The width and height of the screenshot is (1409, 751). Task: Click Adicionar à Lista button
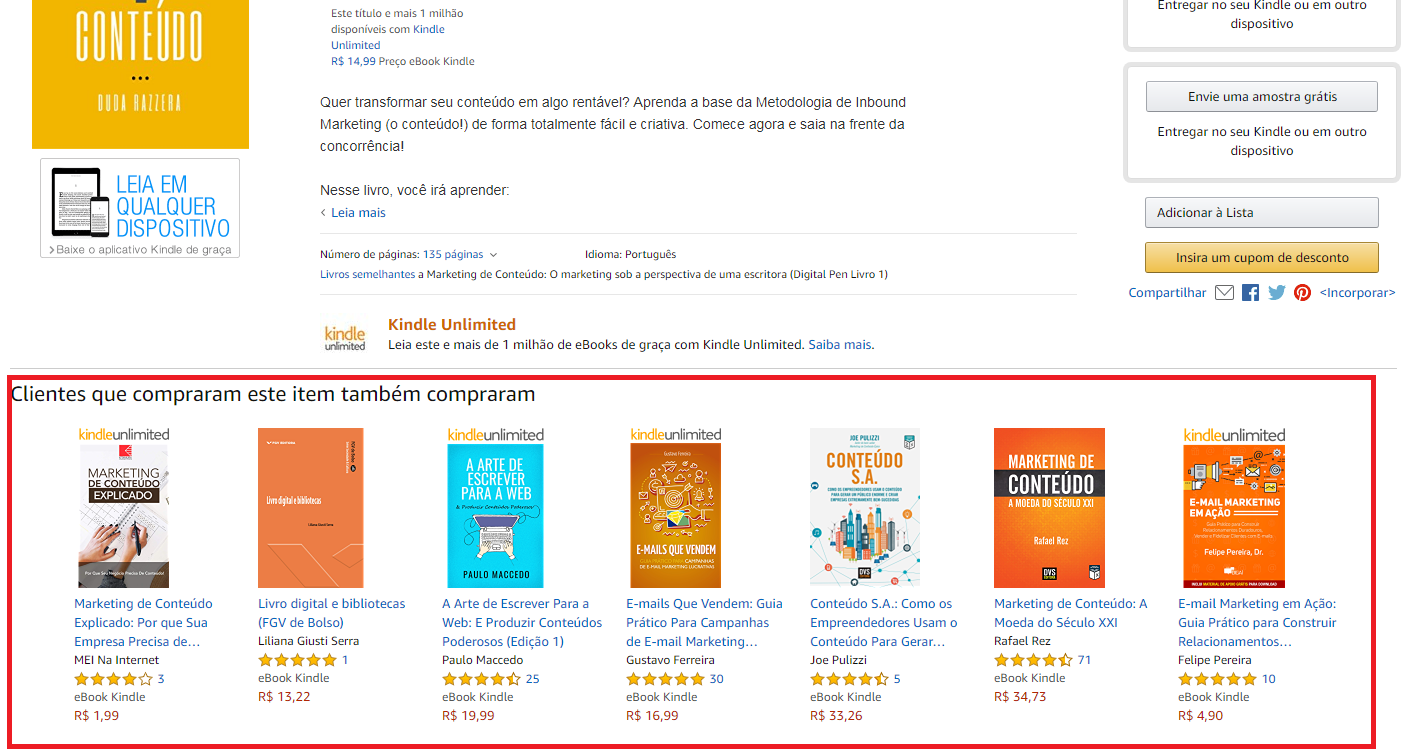coord(1262,213)
